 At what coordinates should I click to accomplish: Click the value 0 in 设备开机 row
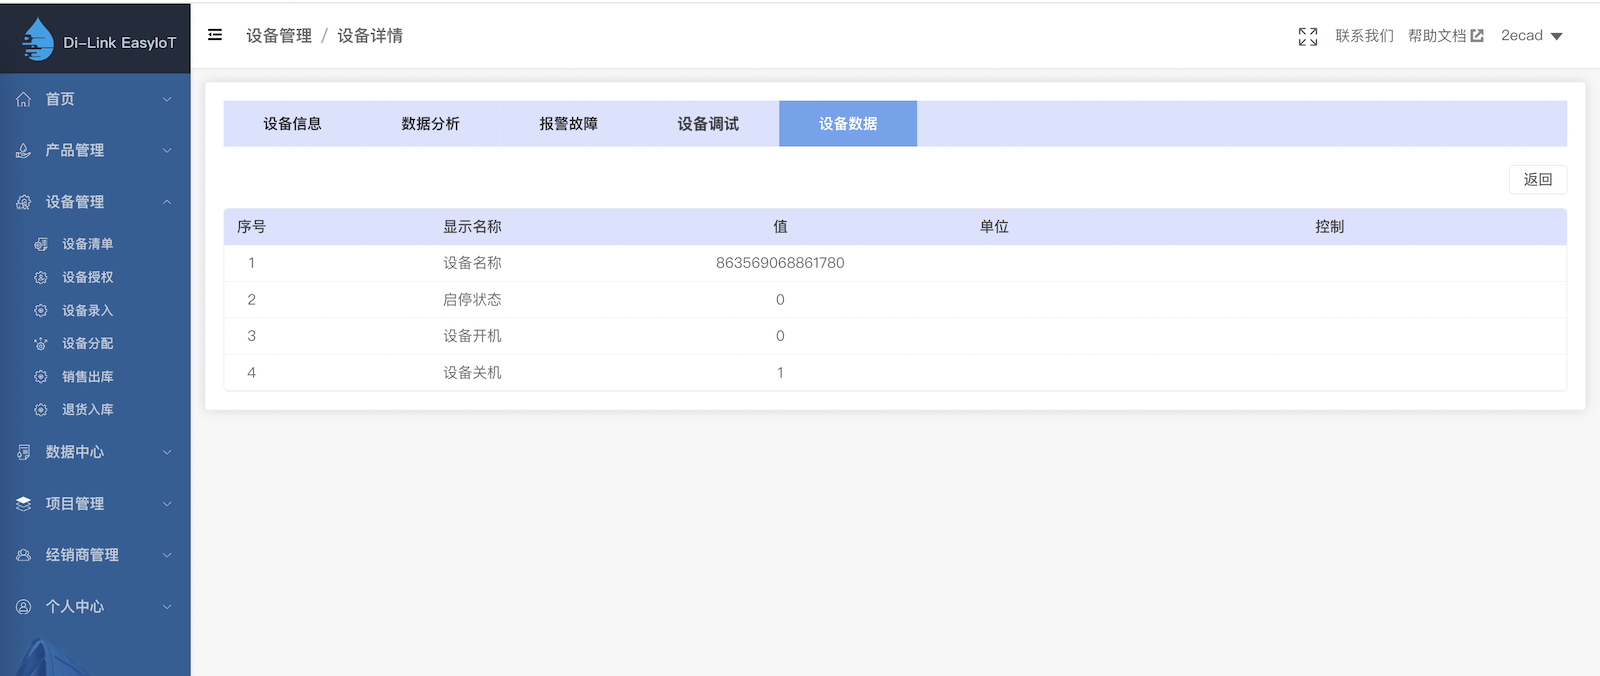coord(780,336)
